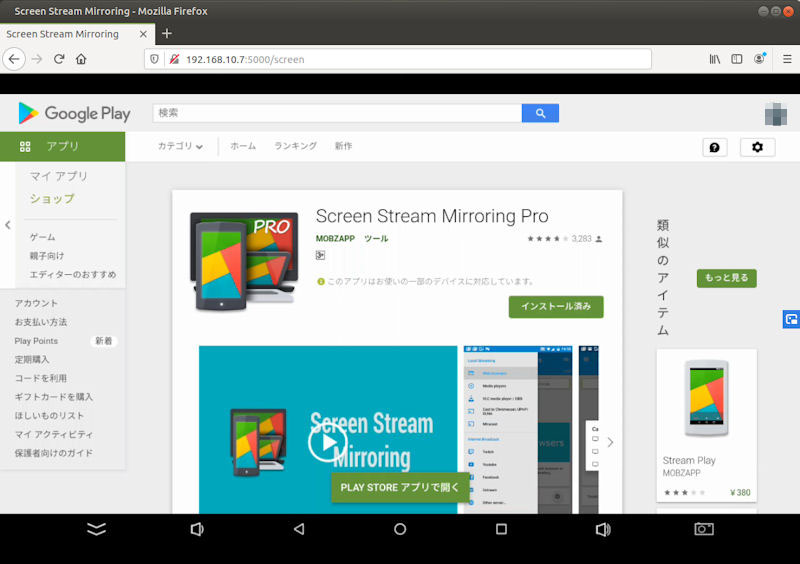The image size is (800, 564).
Task: Click the インストール済み button
Action: coord(556,307)
